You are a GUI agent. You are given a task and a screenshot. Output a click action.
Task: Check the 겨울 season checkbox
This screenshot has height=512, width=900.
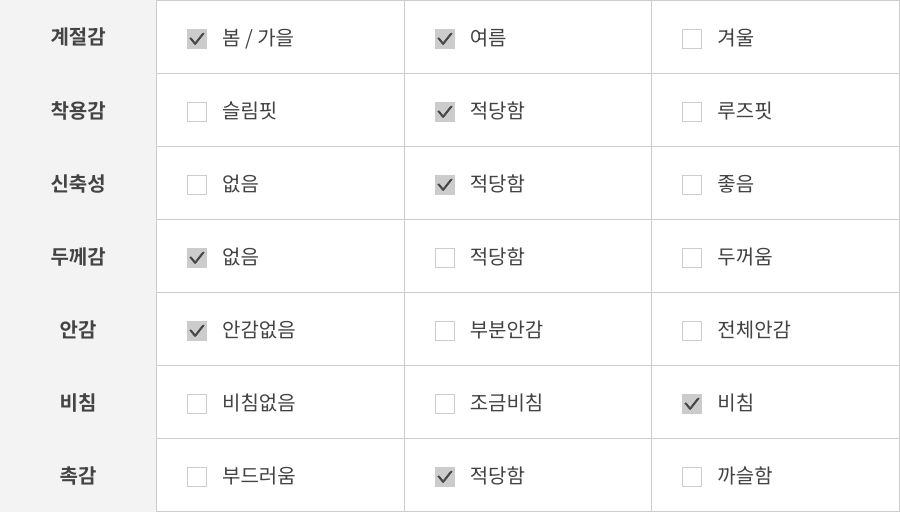click(692, 39)
